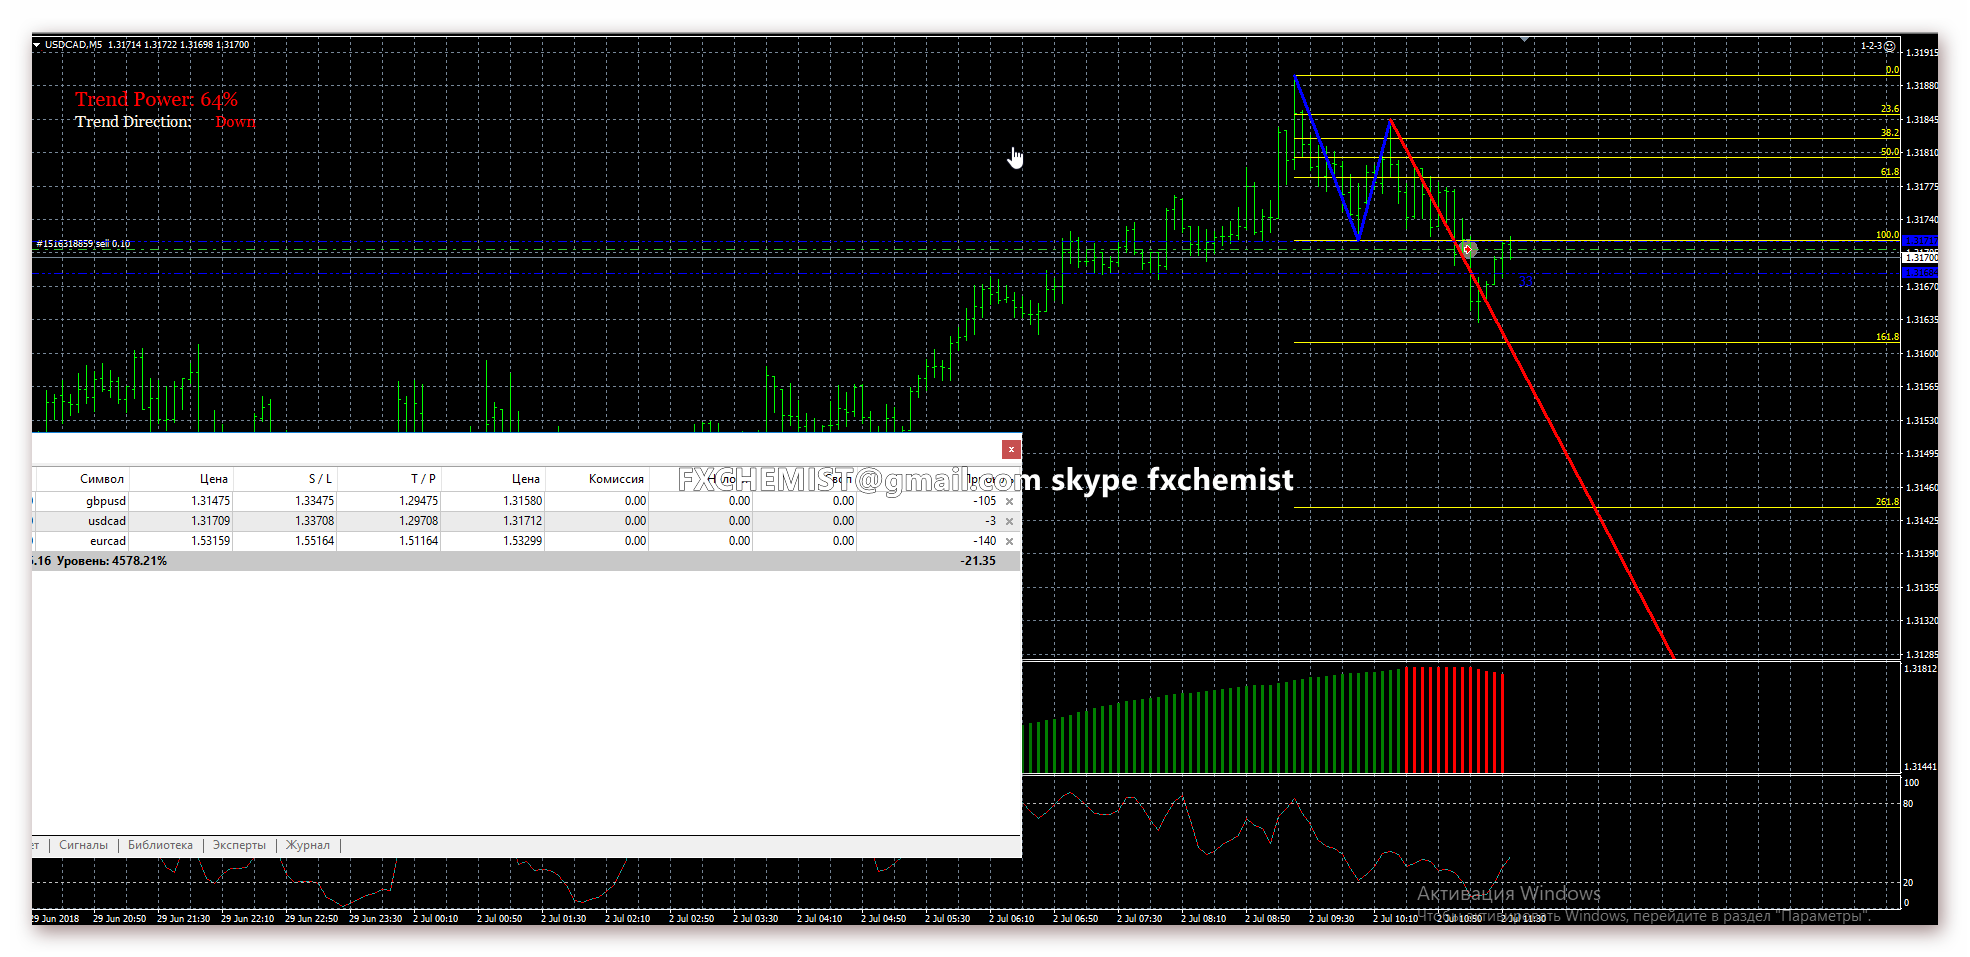Click the Trend Power 64% label
Screen dimensions: 1970x957
point(157,100)
